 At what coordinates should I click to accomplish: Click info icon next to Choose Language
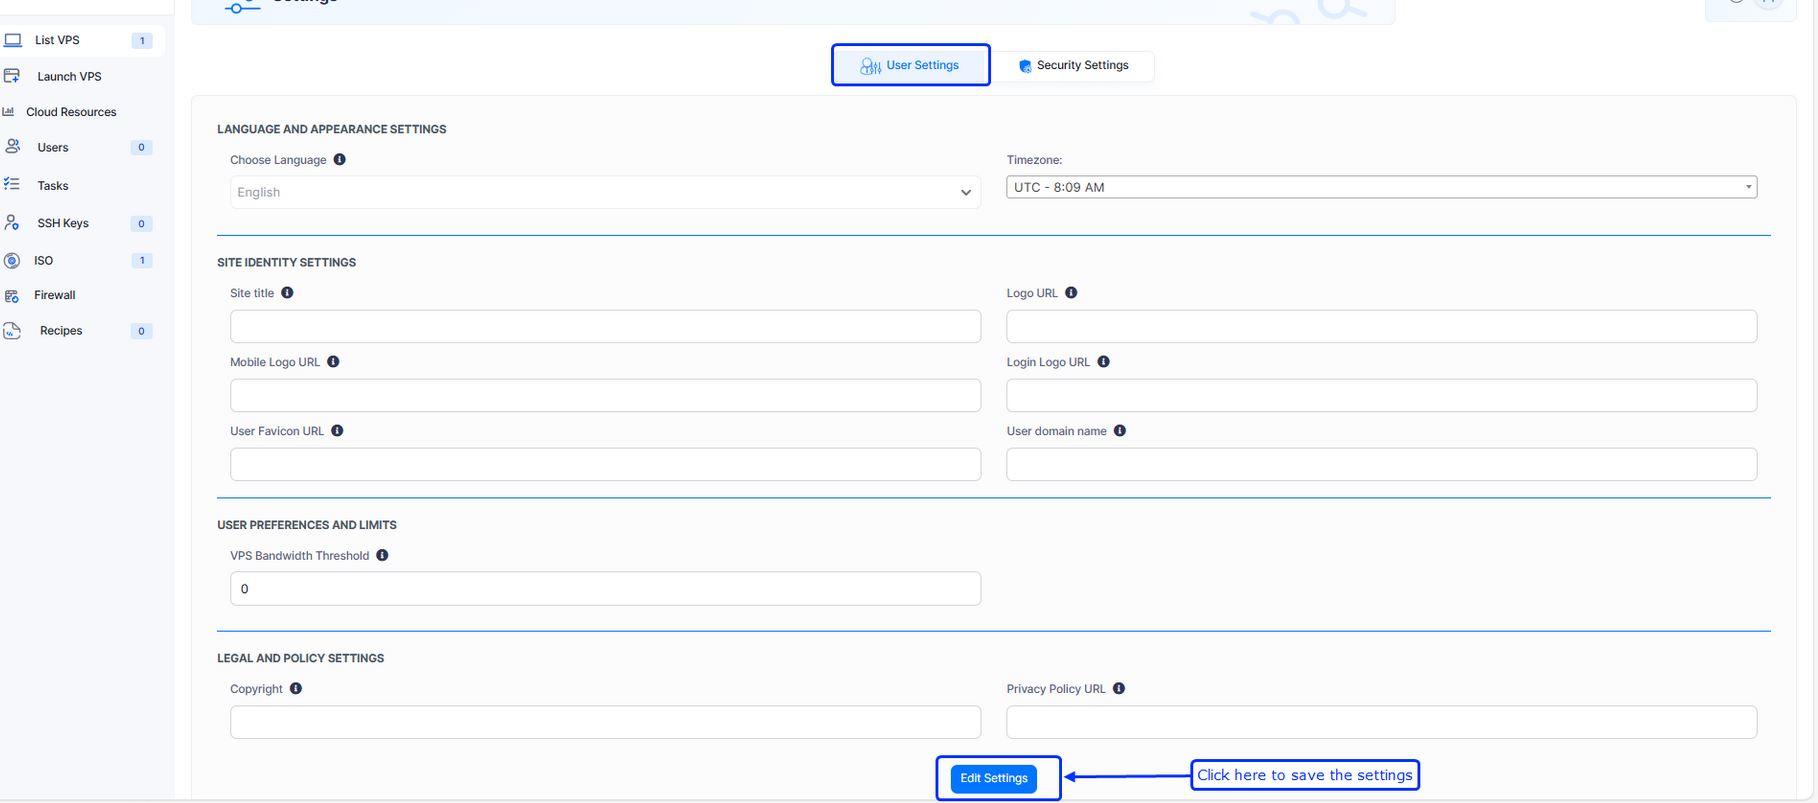340,160
